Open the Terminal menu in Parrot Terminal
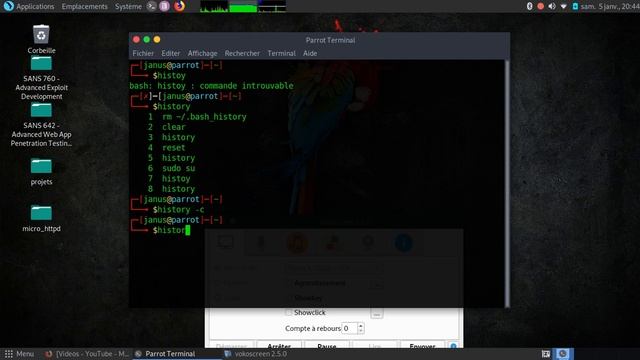Viewport: 640px width, 360px height. coord(281,53)
